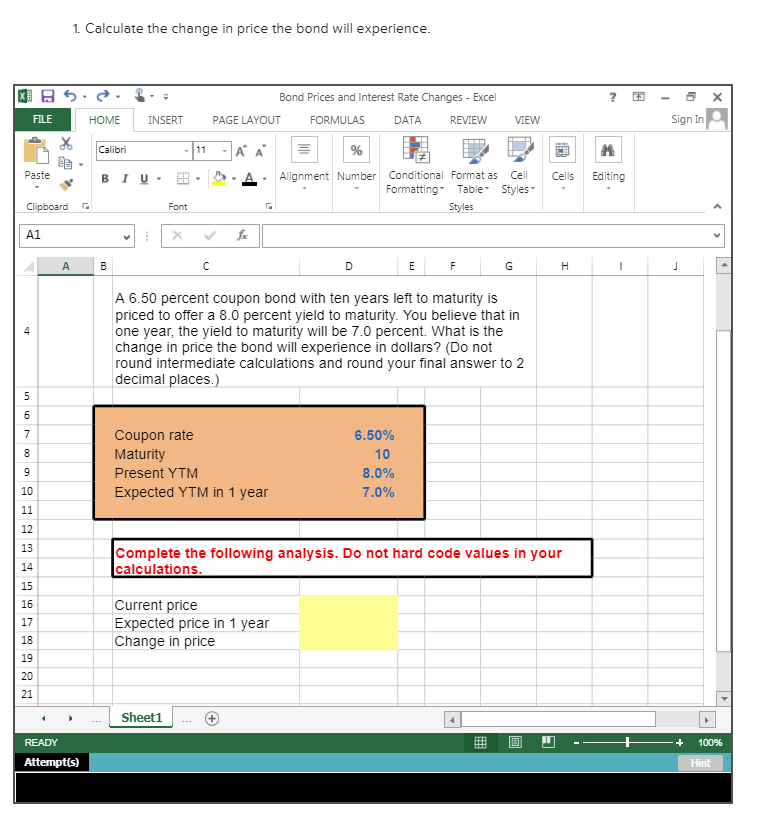Click the Conditional Formatting icon

tap(415, 149)
